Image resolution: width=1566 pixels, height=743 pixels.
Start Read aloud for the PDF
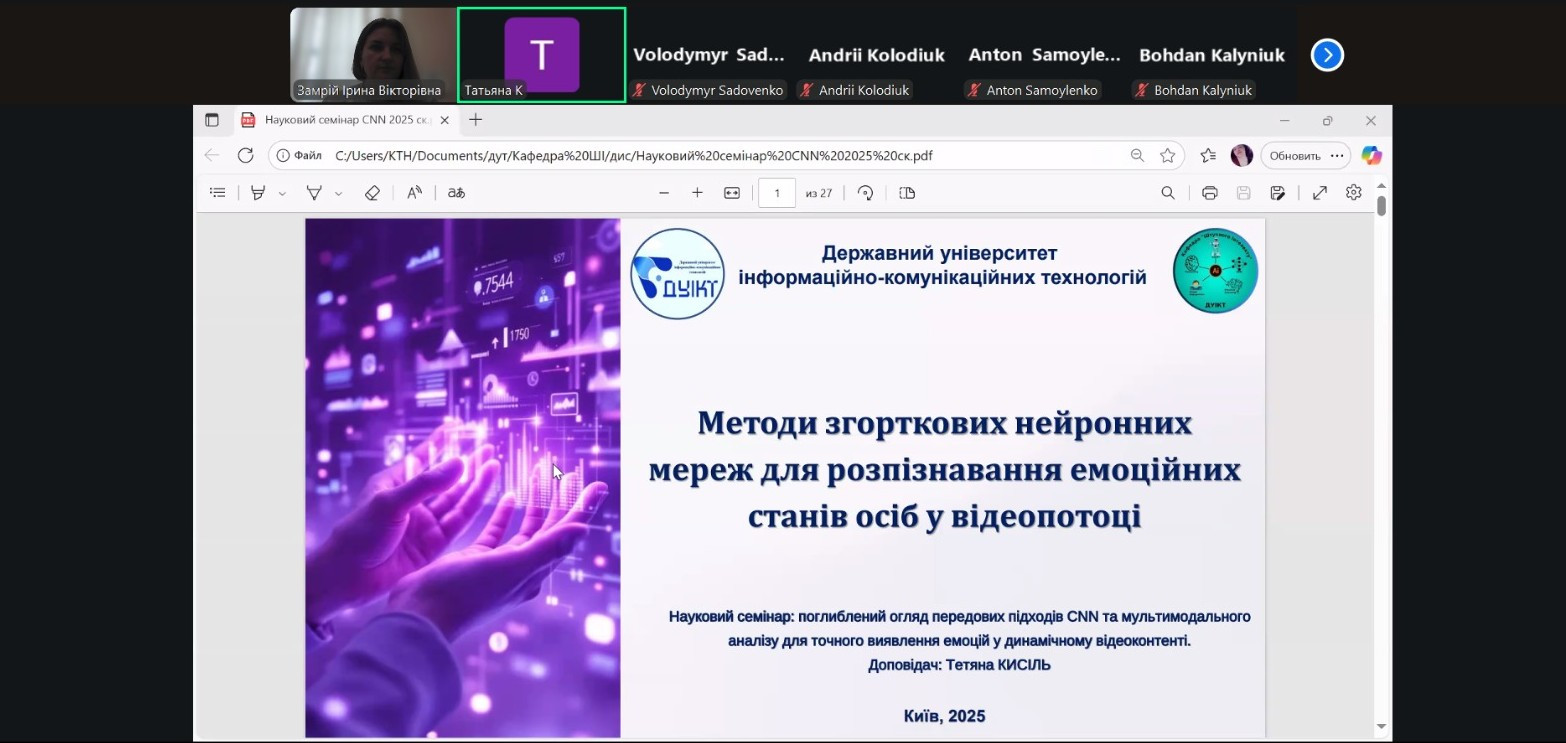[x=414, y=193]
